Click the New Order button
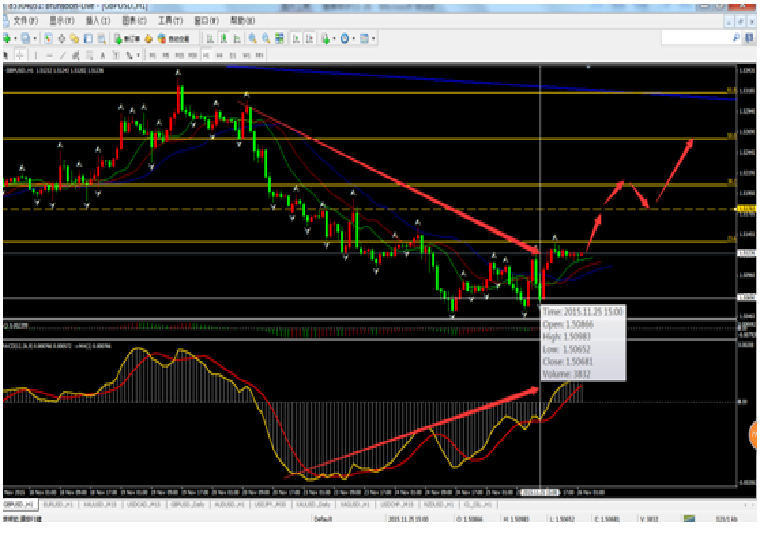The height and width of the screenshot is (537, 773). (127, 39)
